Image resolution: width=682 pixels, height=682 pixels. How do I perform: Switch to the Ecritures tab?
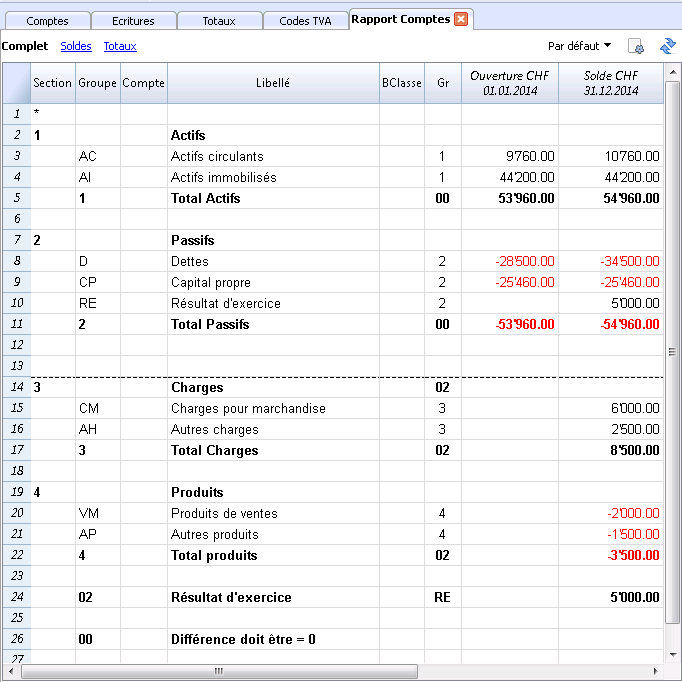133,21
